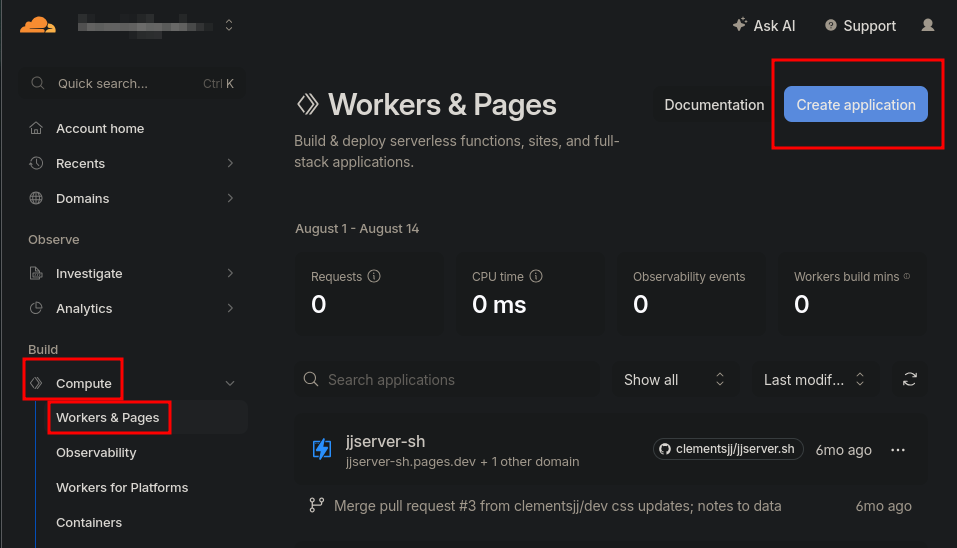Click the Observability events card
This screenshot has height=548, width=957.
(x=690, y=294)
